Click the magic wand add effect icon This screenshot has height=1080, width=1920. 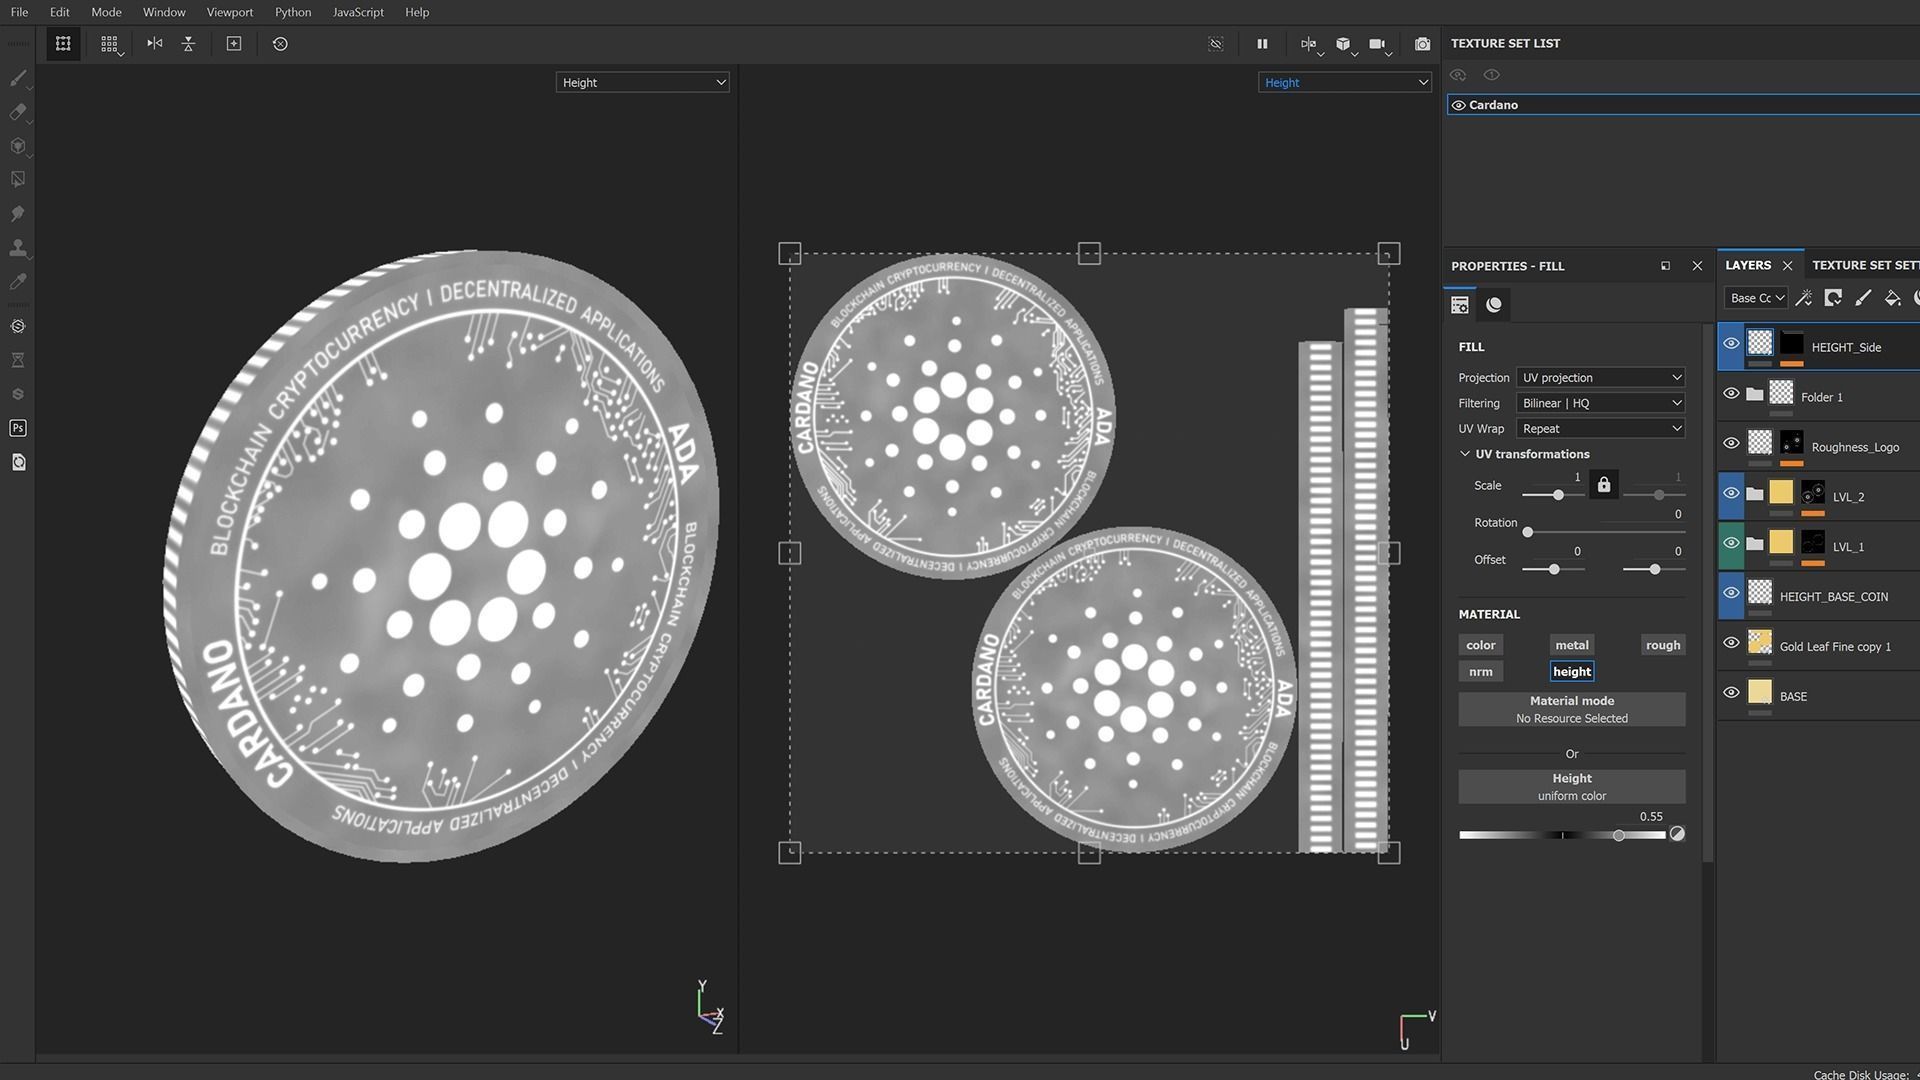(x=1804, y=298)
